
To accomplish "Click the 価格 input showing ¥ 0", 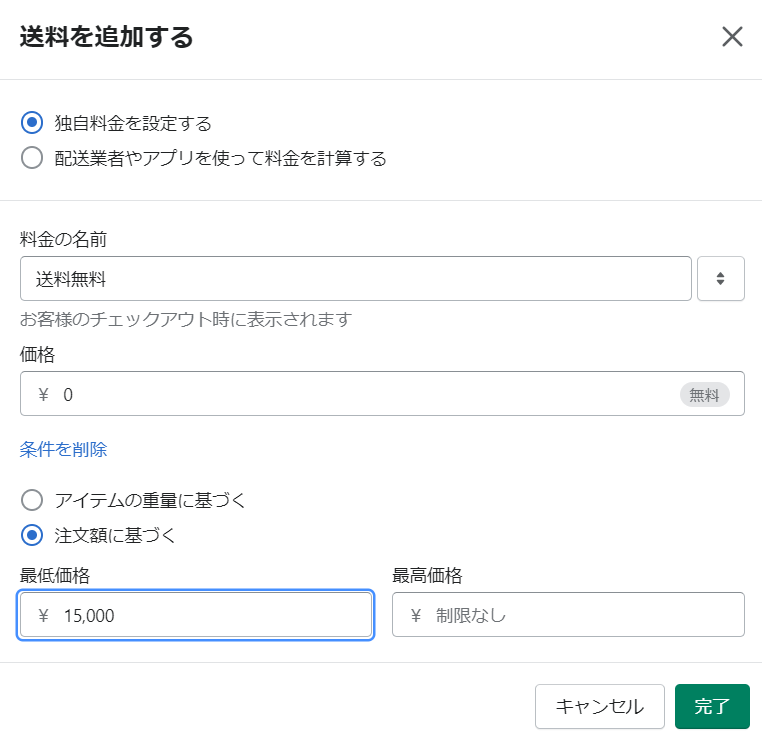I will point(382,394).
